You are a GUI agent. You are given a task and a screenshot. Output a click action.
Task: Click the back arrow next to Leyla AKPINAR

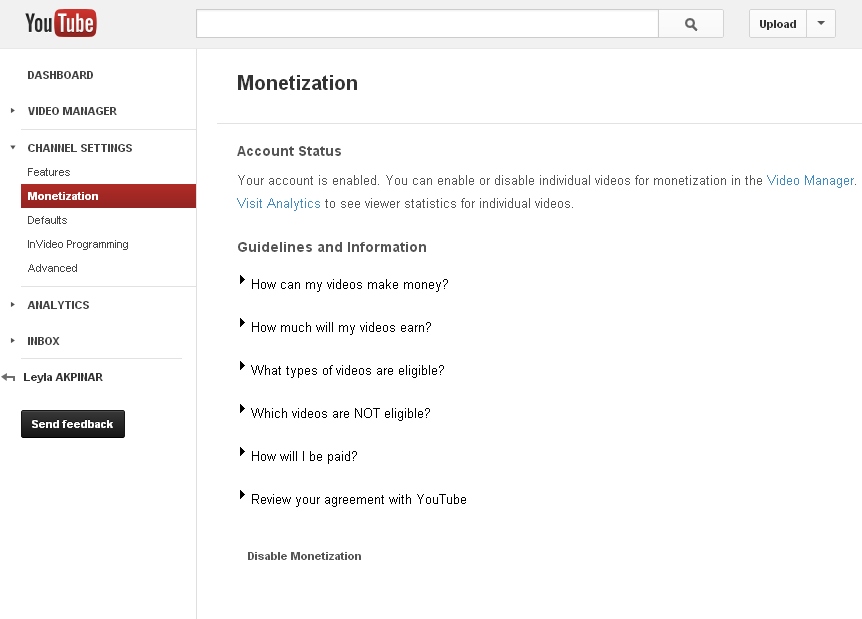(x=8, y=377)
